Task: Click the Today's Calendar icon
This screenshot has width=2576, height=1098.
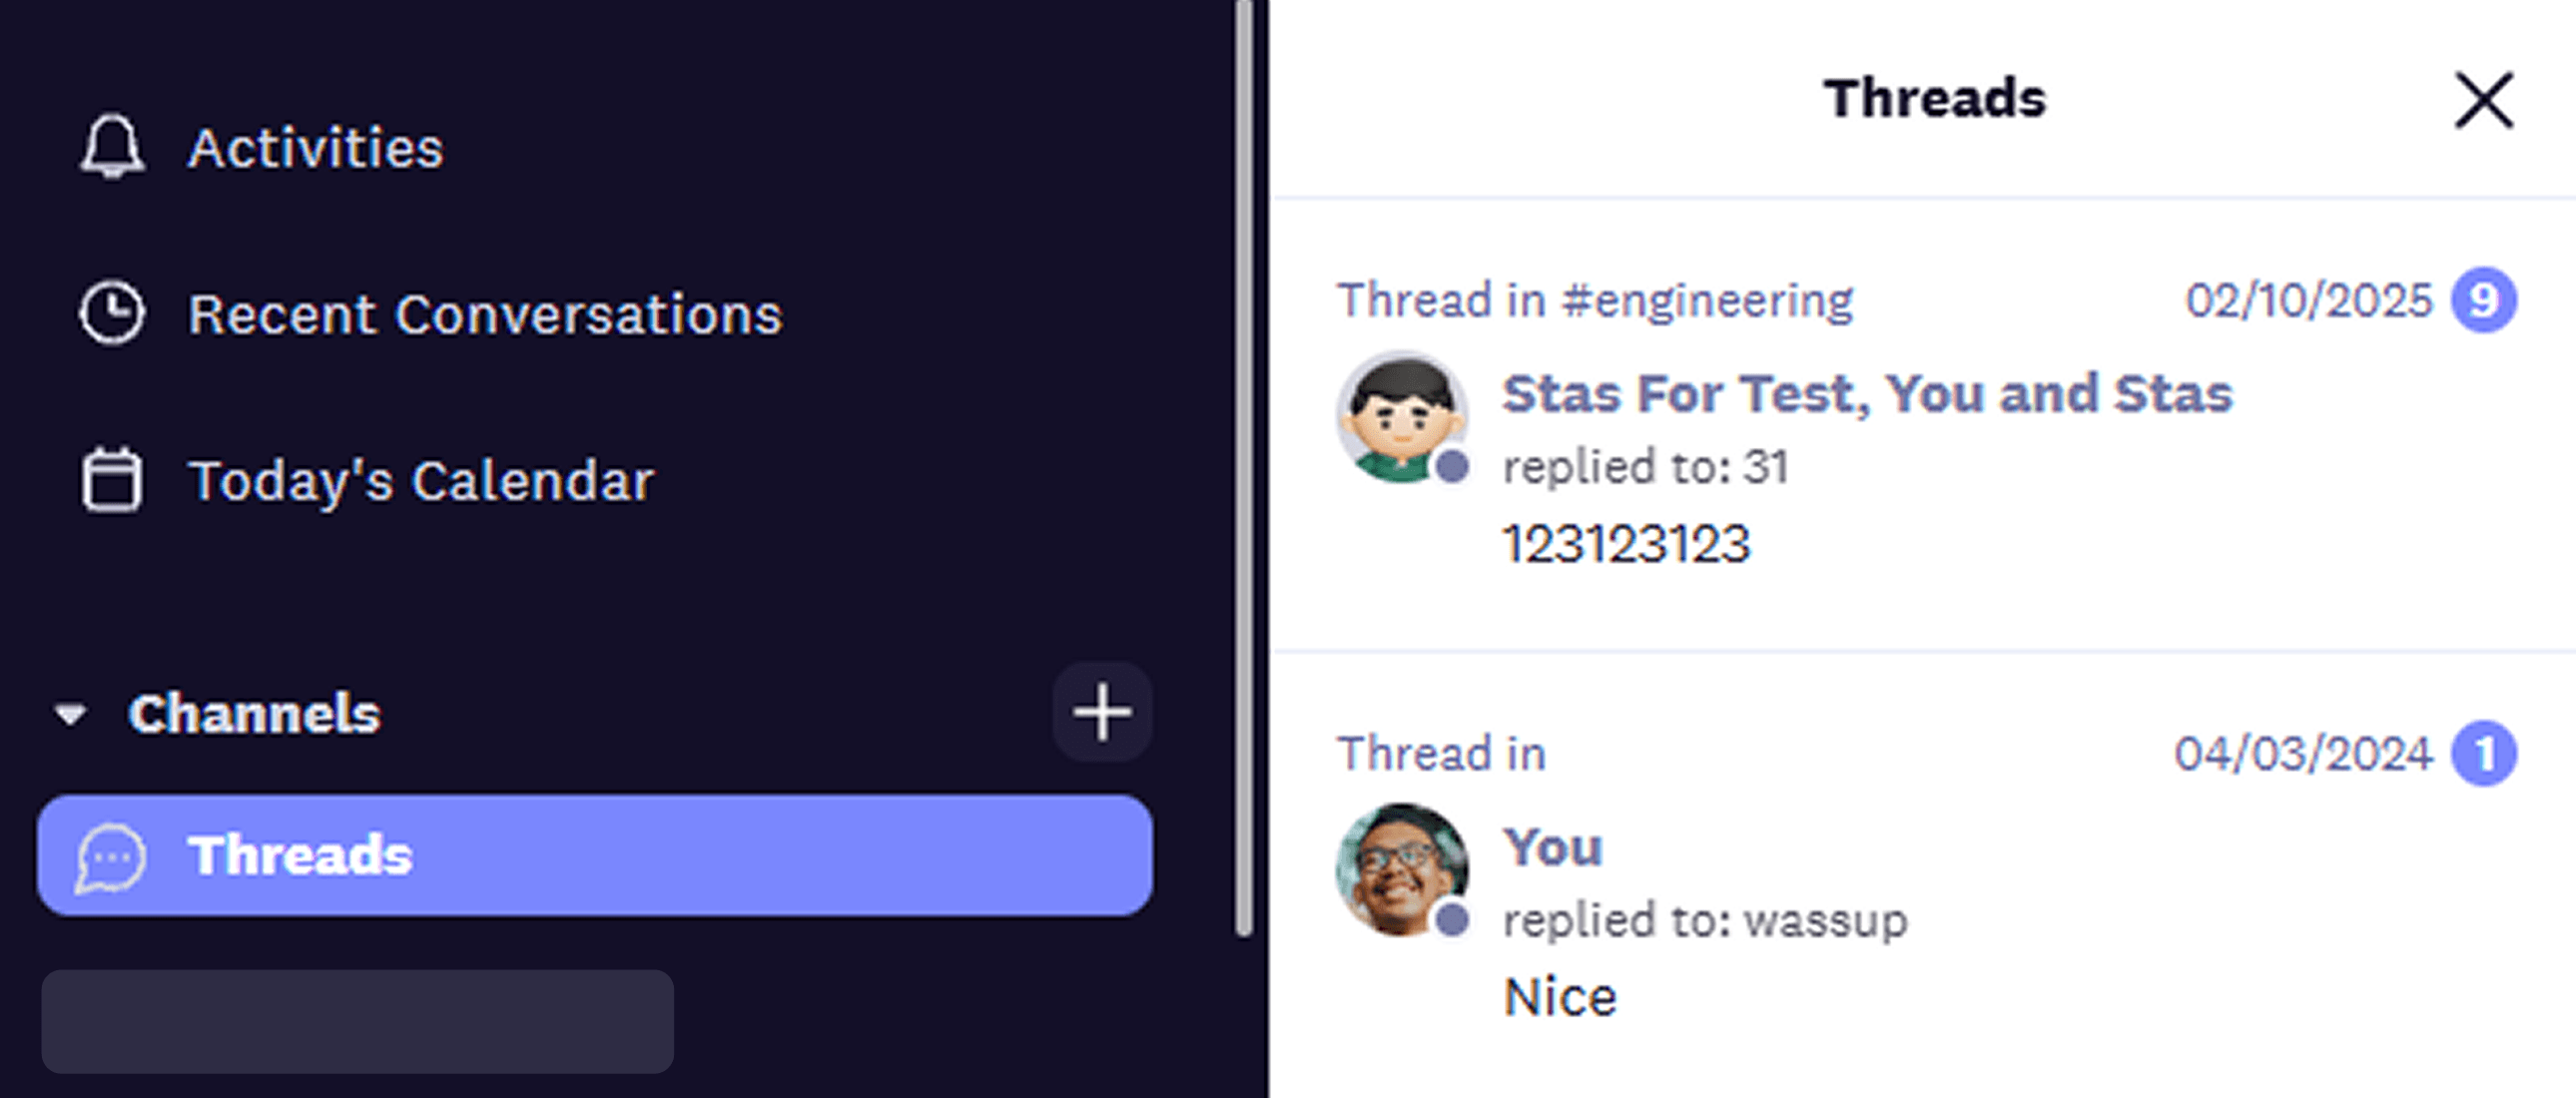Action: click(x=112, y=480)
